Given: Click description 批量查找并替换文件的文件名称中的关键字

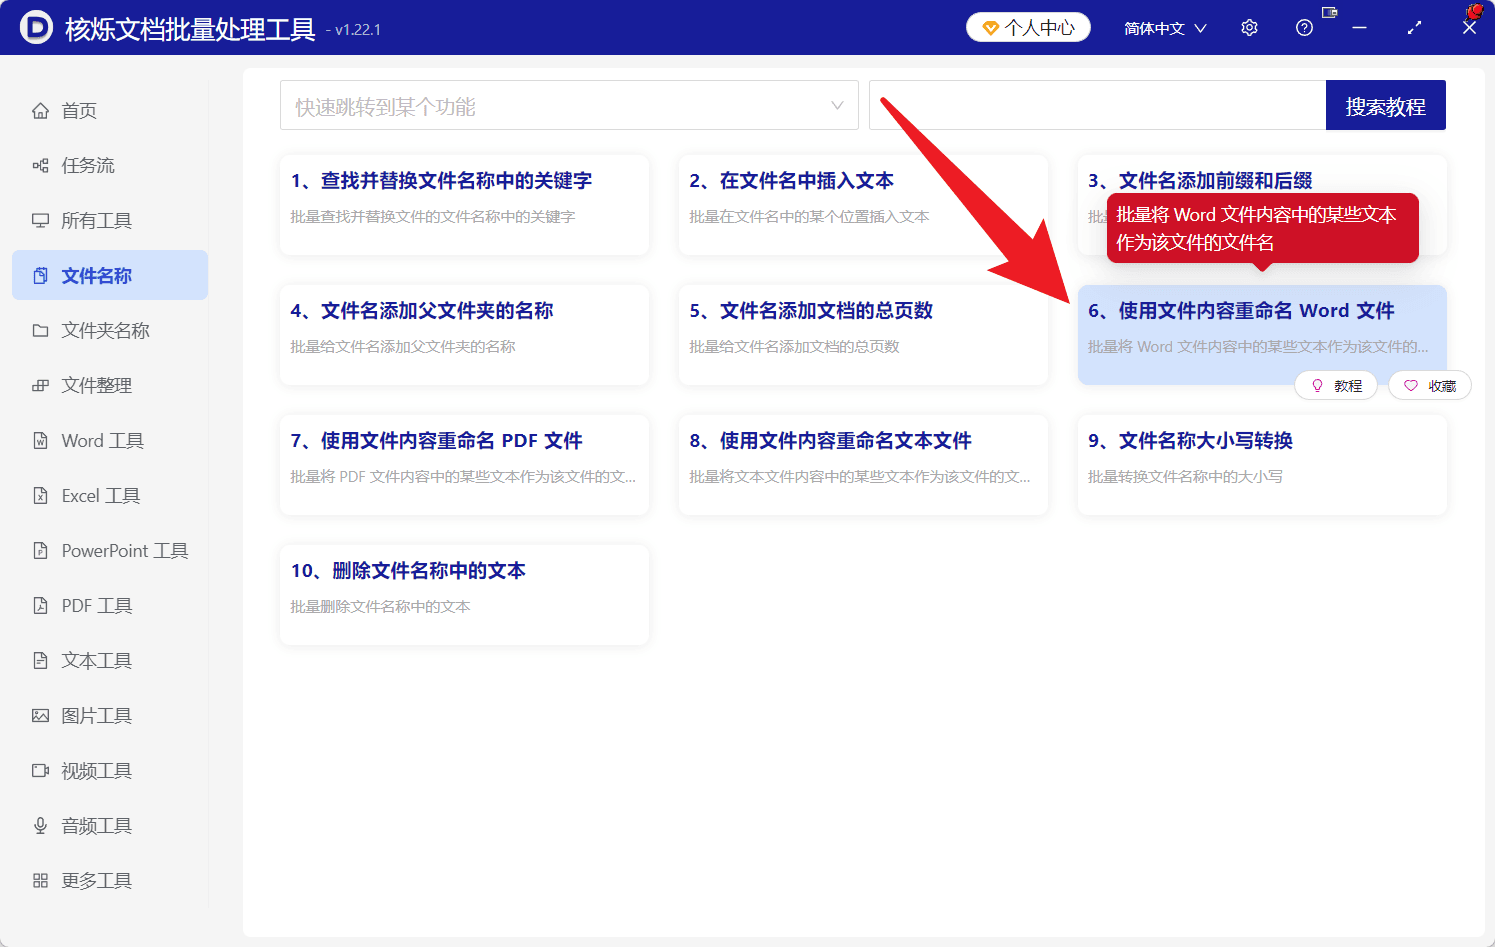Looking at the screenshot, I should (x=433, y=216).
